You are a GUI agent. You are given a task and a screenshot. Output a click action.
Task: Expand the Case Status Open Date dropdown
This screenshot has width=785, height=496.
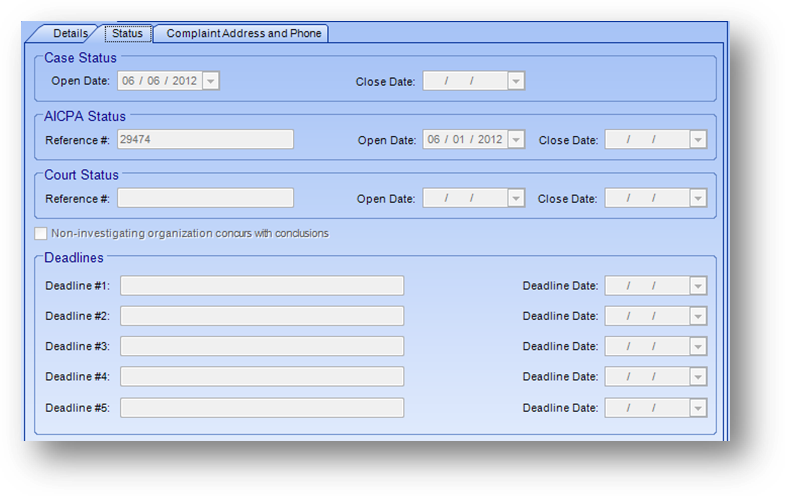tap(211, 81)
